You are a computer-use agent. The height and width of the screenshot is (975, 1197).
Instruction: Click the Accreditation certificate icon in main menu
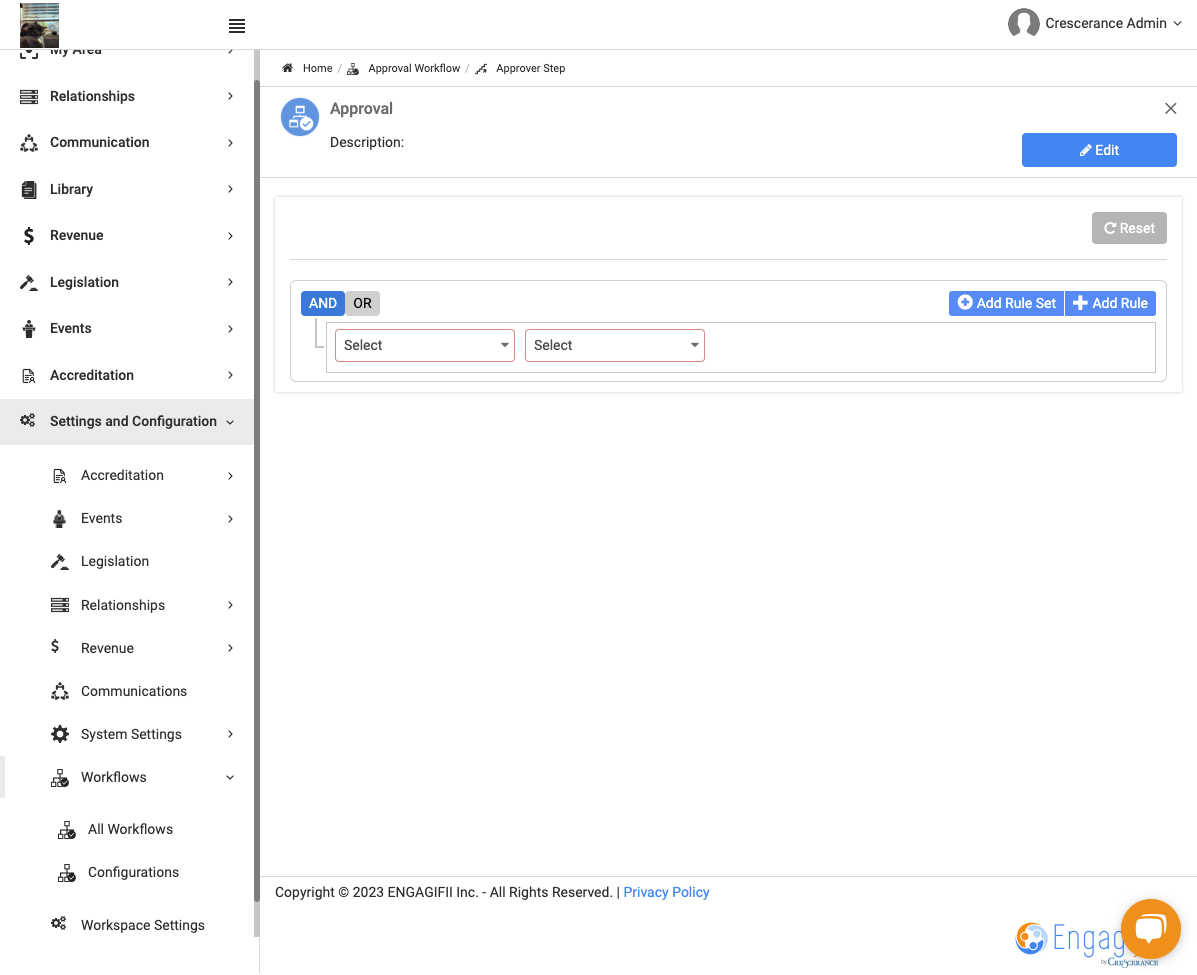point(29,376)
